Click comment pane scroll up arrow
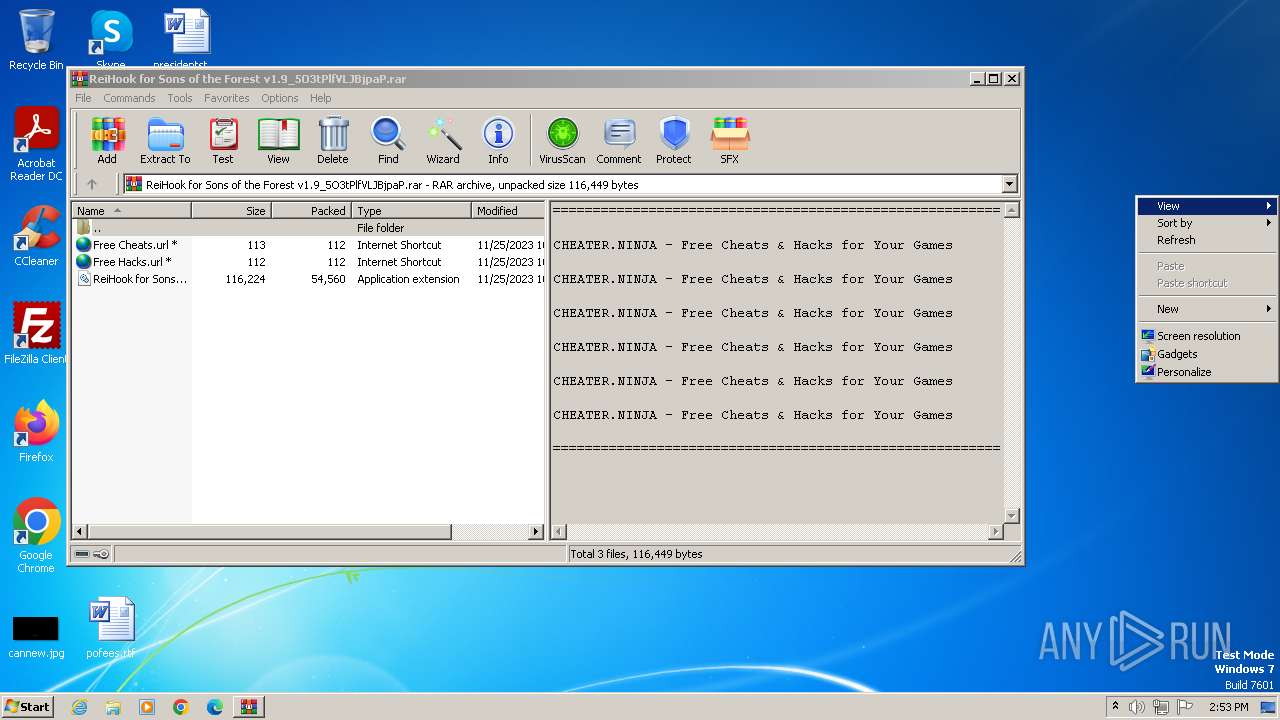The height and width of the screenshot is (720, 1280). (x=1011, y=210)
